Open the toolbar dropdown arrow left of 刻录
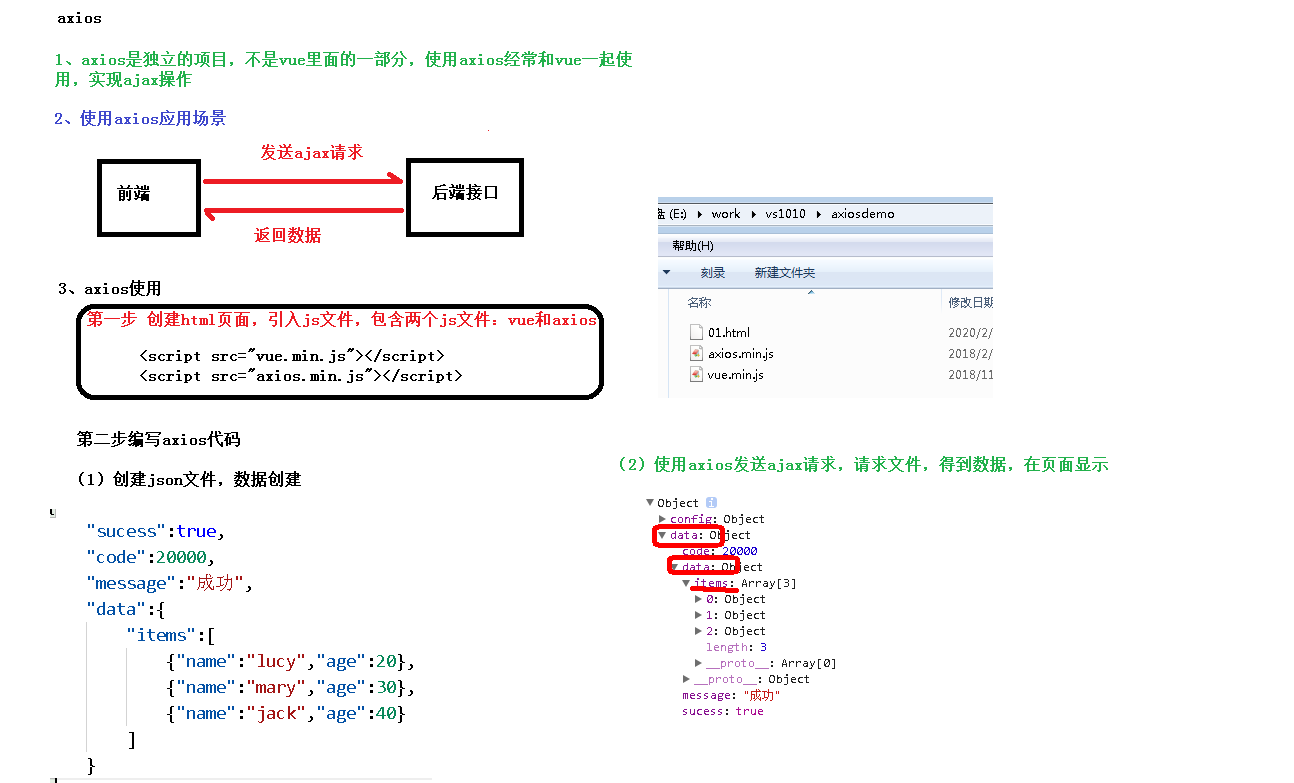This screenshot has width=1294, height=783. tap(666, 272)
